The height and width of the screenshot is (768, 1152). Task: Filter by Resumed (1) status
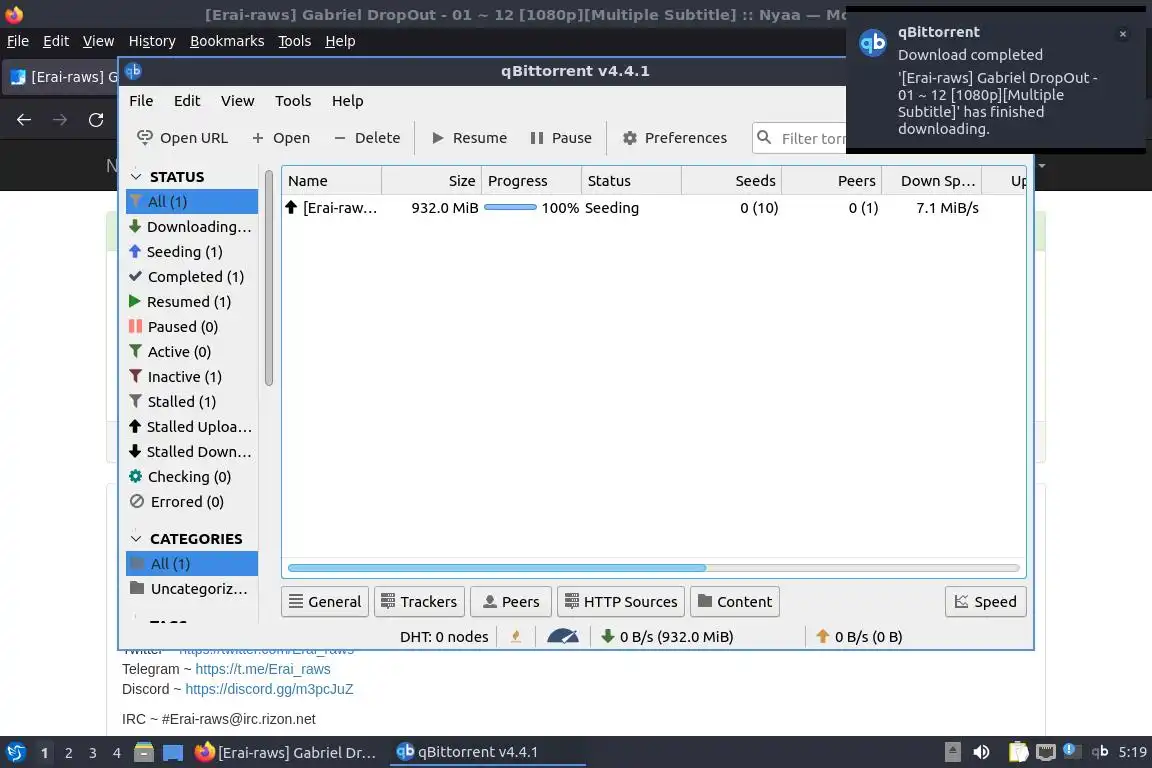click(x=192, y=301)
